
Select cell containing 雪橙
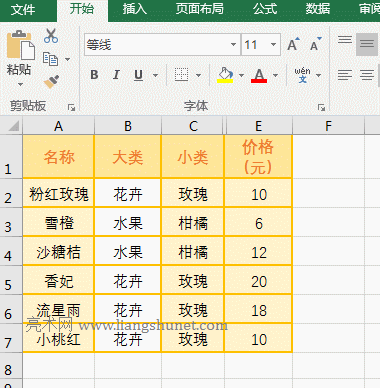pyautogui.click(x=59, y=222)
